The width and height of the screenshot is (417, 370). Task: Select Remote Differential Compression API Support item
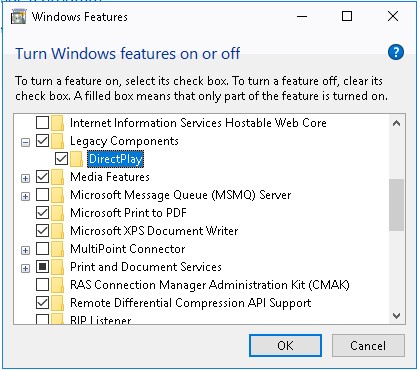190,303
